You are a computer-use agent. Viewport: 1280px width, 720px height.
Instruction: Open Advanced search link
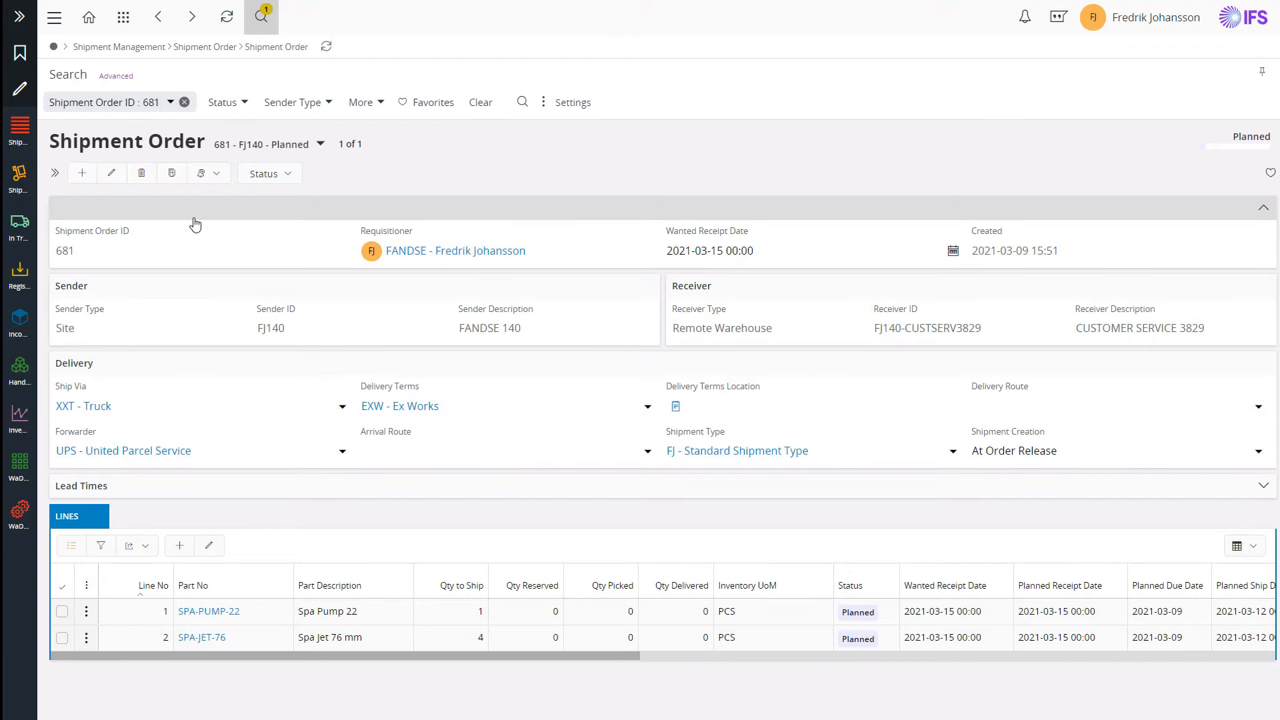click(116, 76)
